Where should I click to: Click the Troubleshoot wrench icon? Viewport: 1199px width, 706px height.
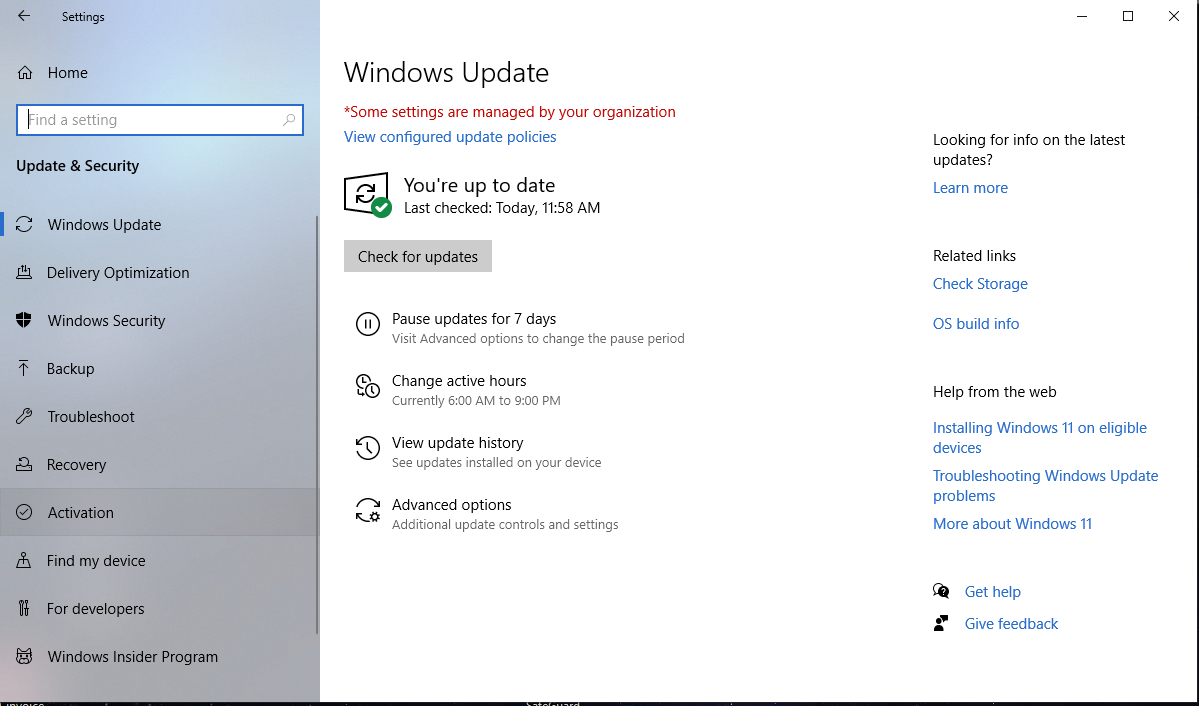[x=24, y=417]
